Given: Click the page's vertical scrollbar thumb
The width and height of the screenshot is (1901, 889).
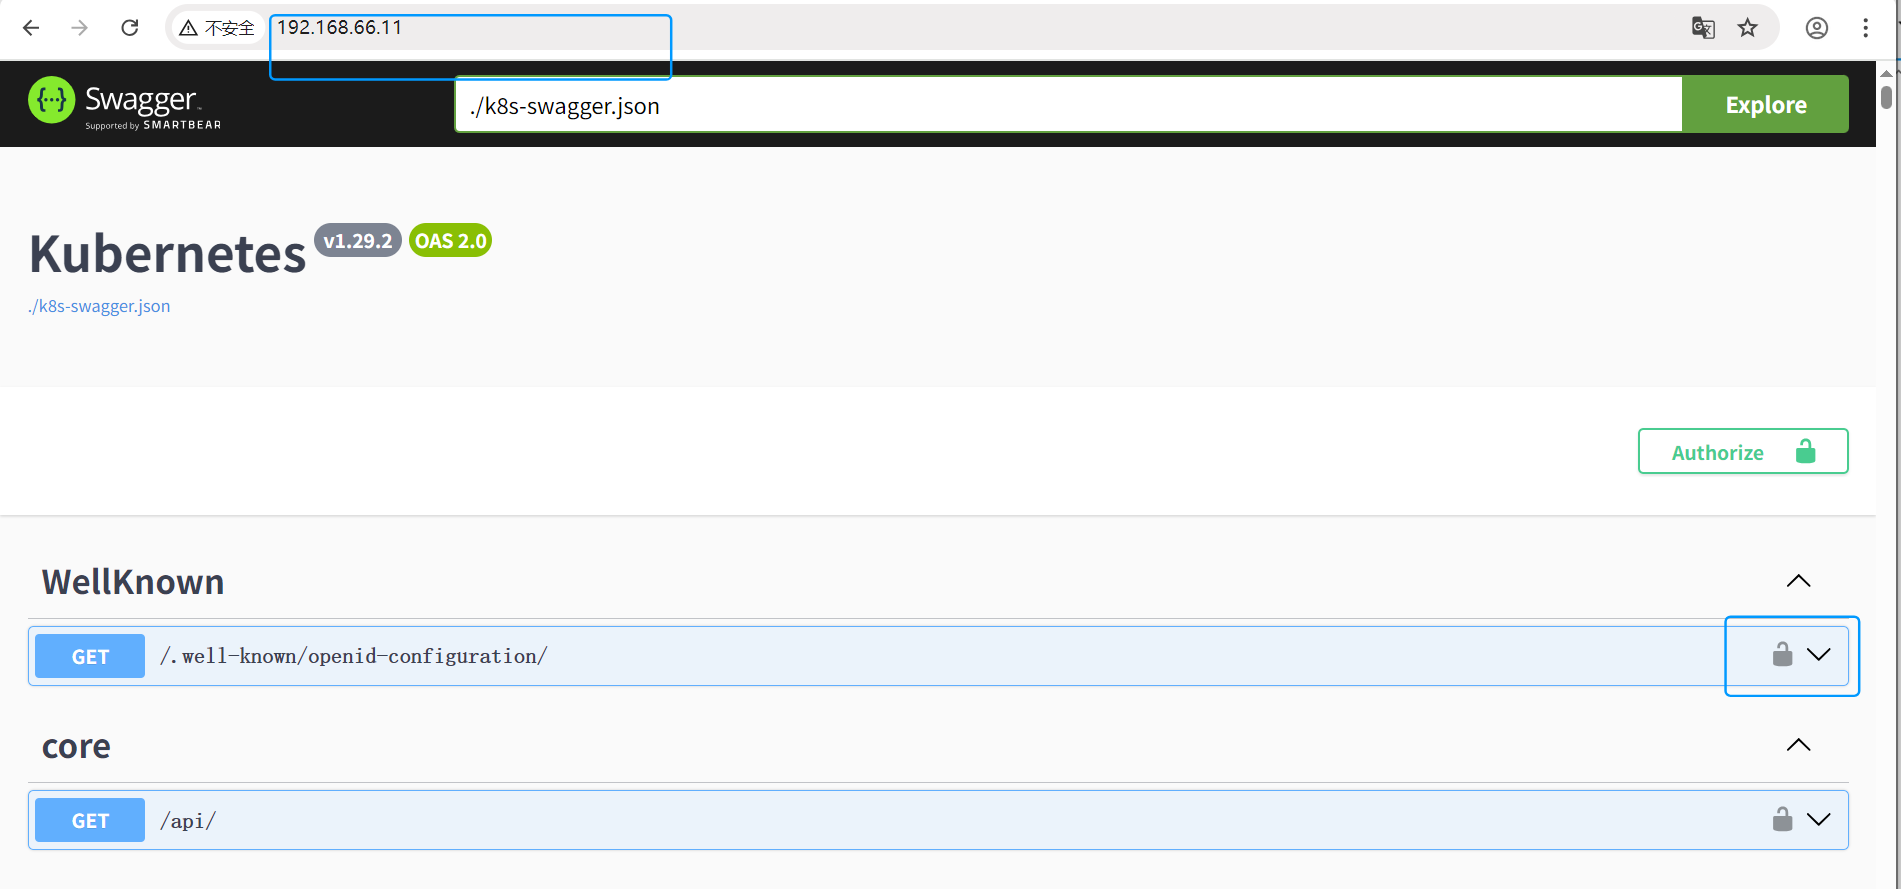Looking at the screenshot, I should (1886, 97).
